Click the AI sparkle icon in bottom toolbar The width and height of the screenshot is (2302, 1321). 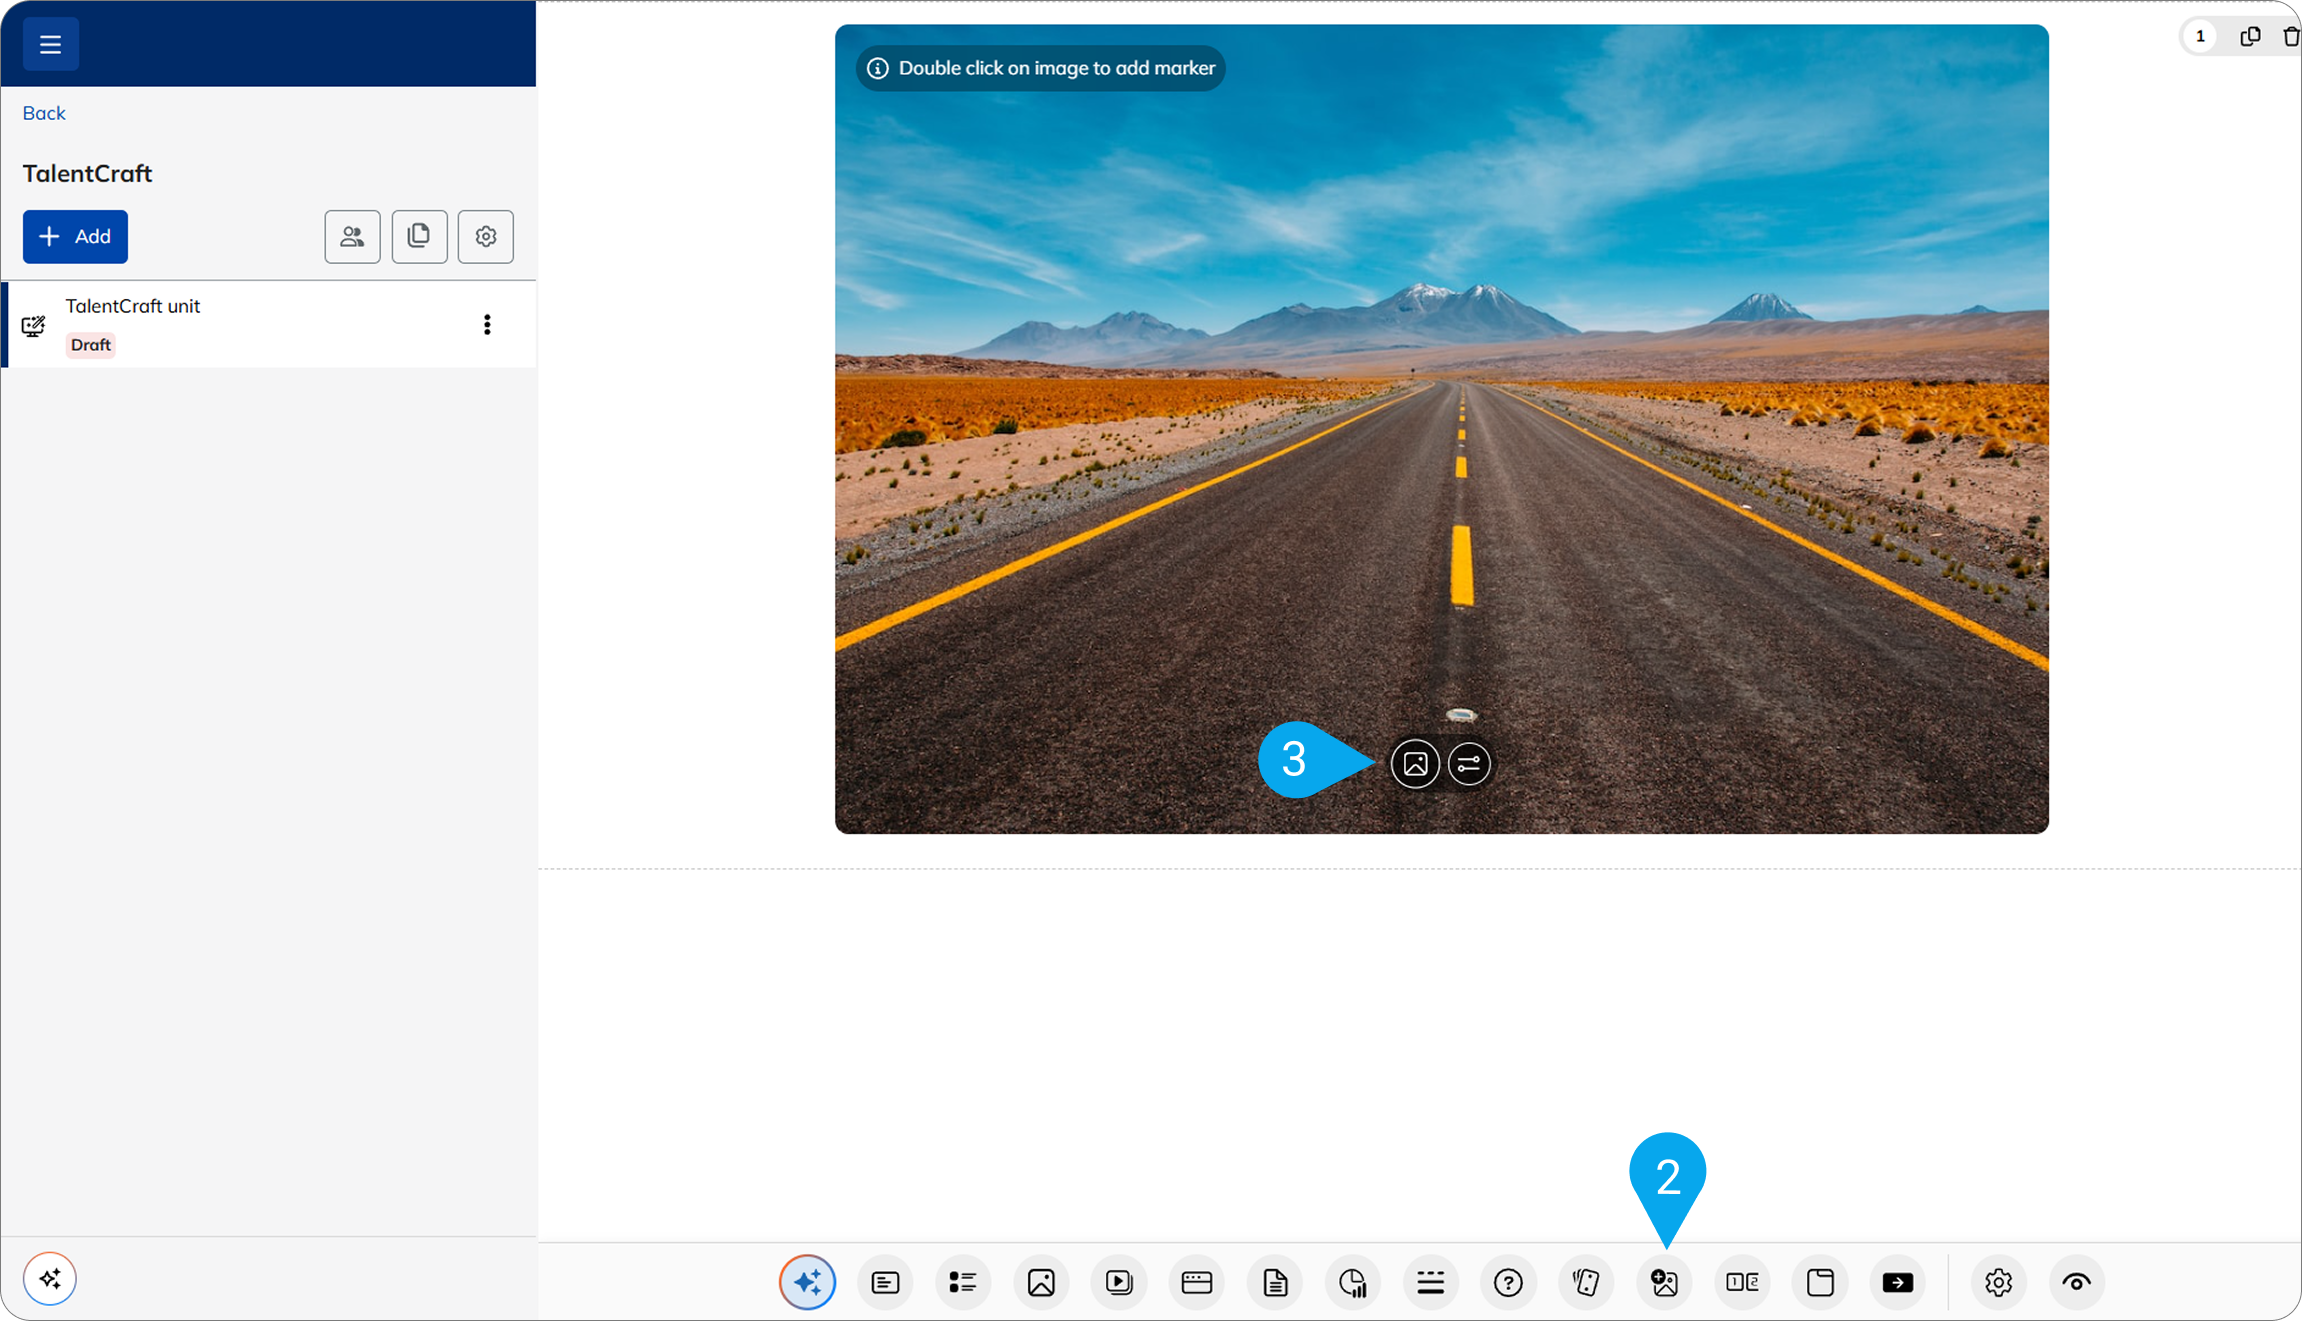pos(807,1282)
